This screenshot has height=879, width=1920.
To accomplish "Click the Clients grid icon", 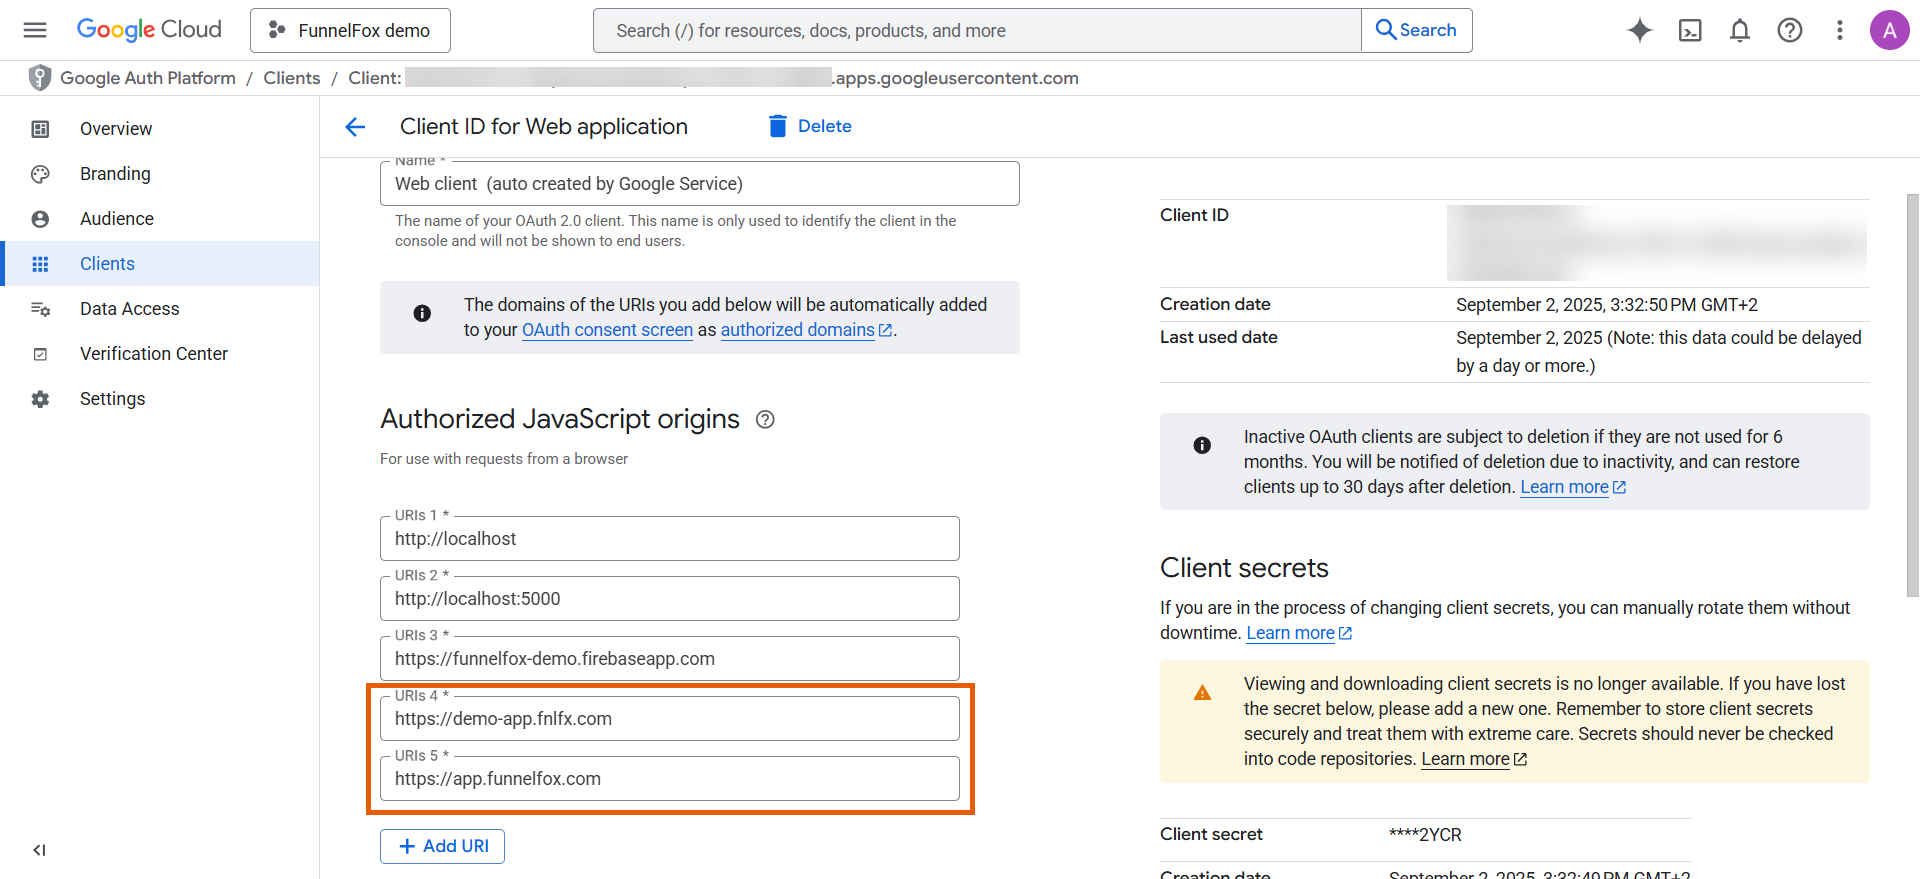I will pyautogui.click(x=40, y=264).
